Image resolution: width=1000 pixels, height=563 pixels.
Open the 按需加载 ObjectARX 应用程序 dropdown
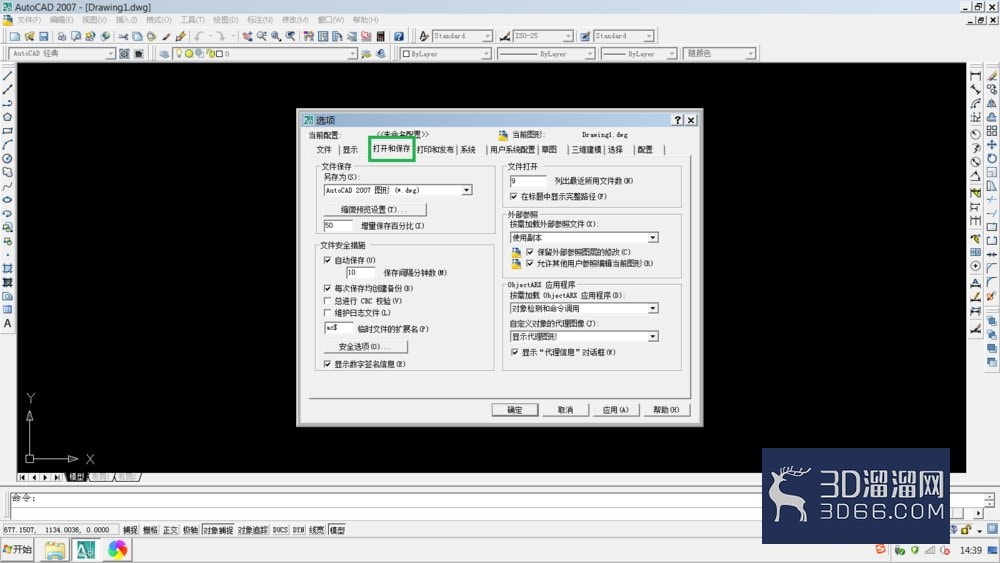pos(653,309)
